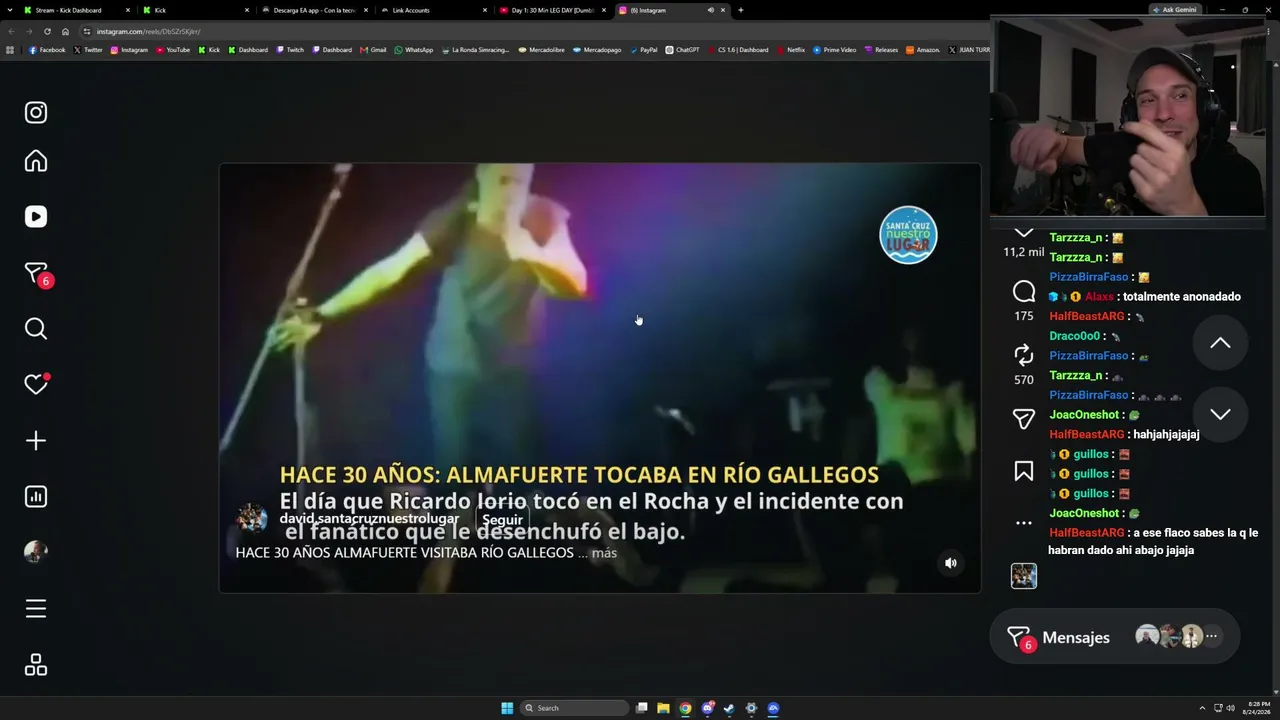This screenshot has height=720, width=1280.
Task: Open the PayPal bookmark
Action: pyautogui.click(x=643, y=50)
